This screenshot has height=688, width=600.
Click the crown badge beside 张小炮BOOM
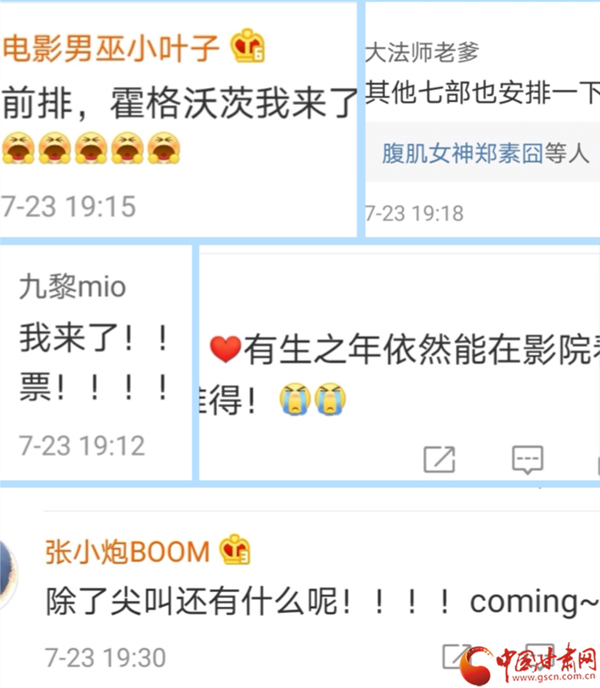(235, 549)
